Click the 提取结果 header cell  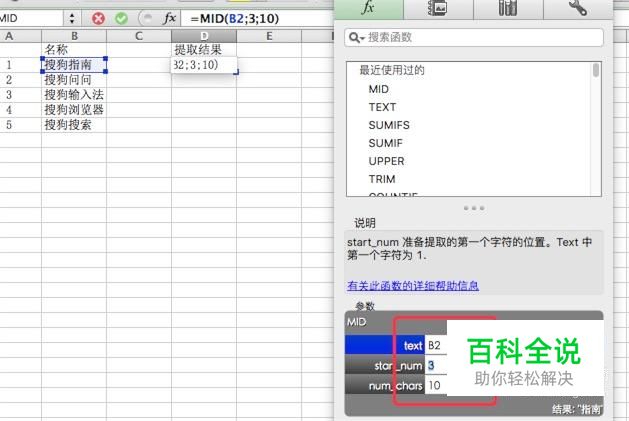pos(204,50)
